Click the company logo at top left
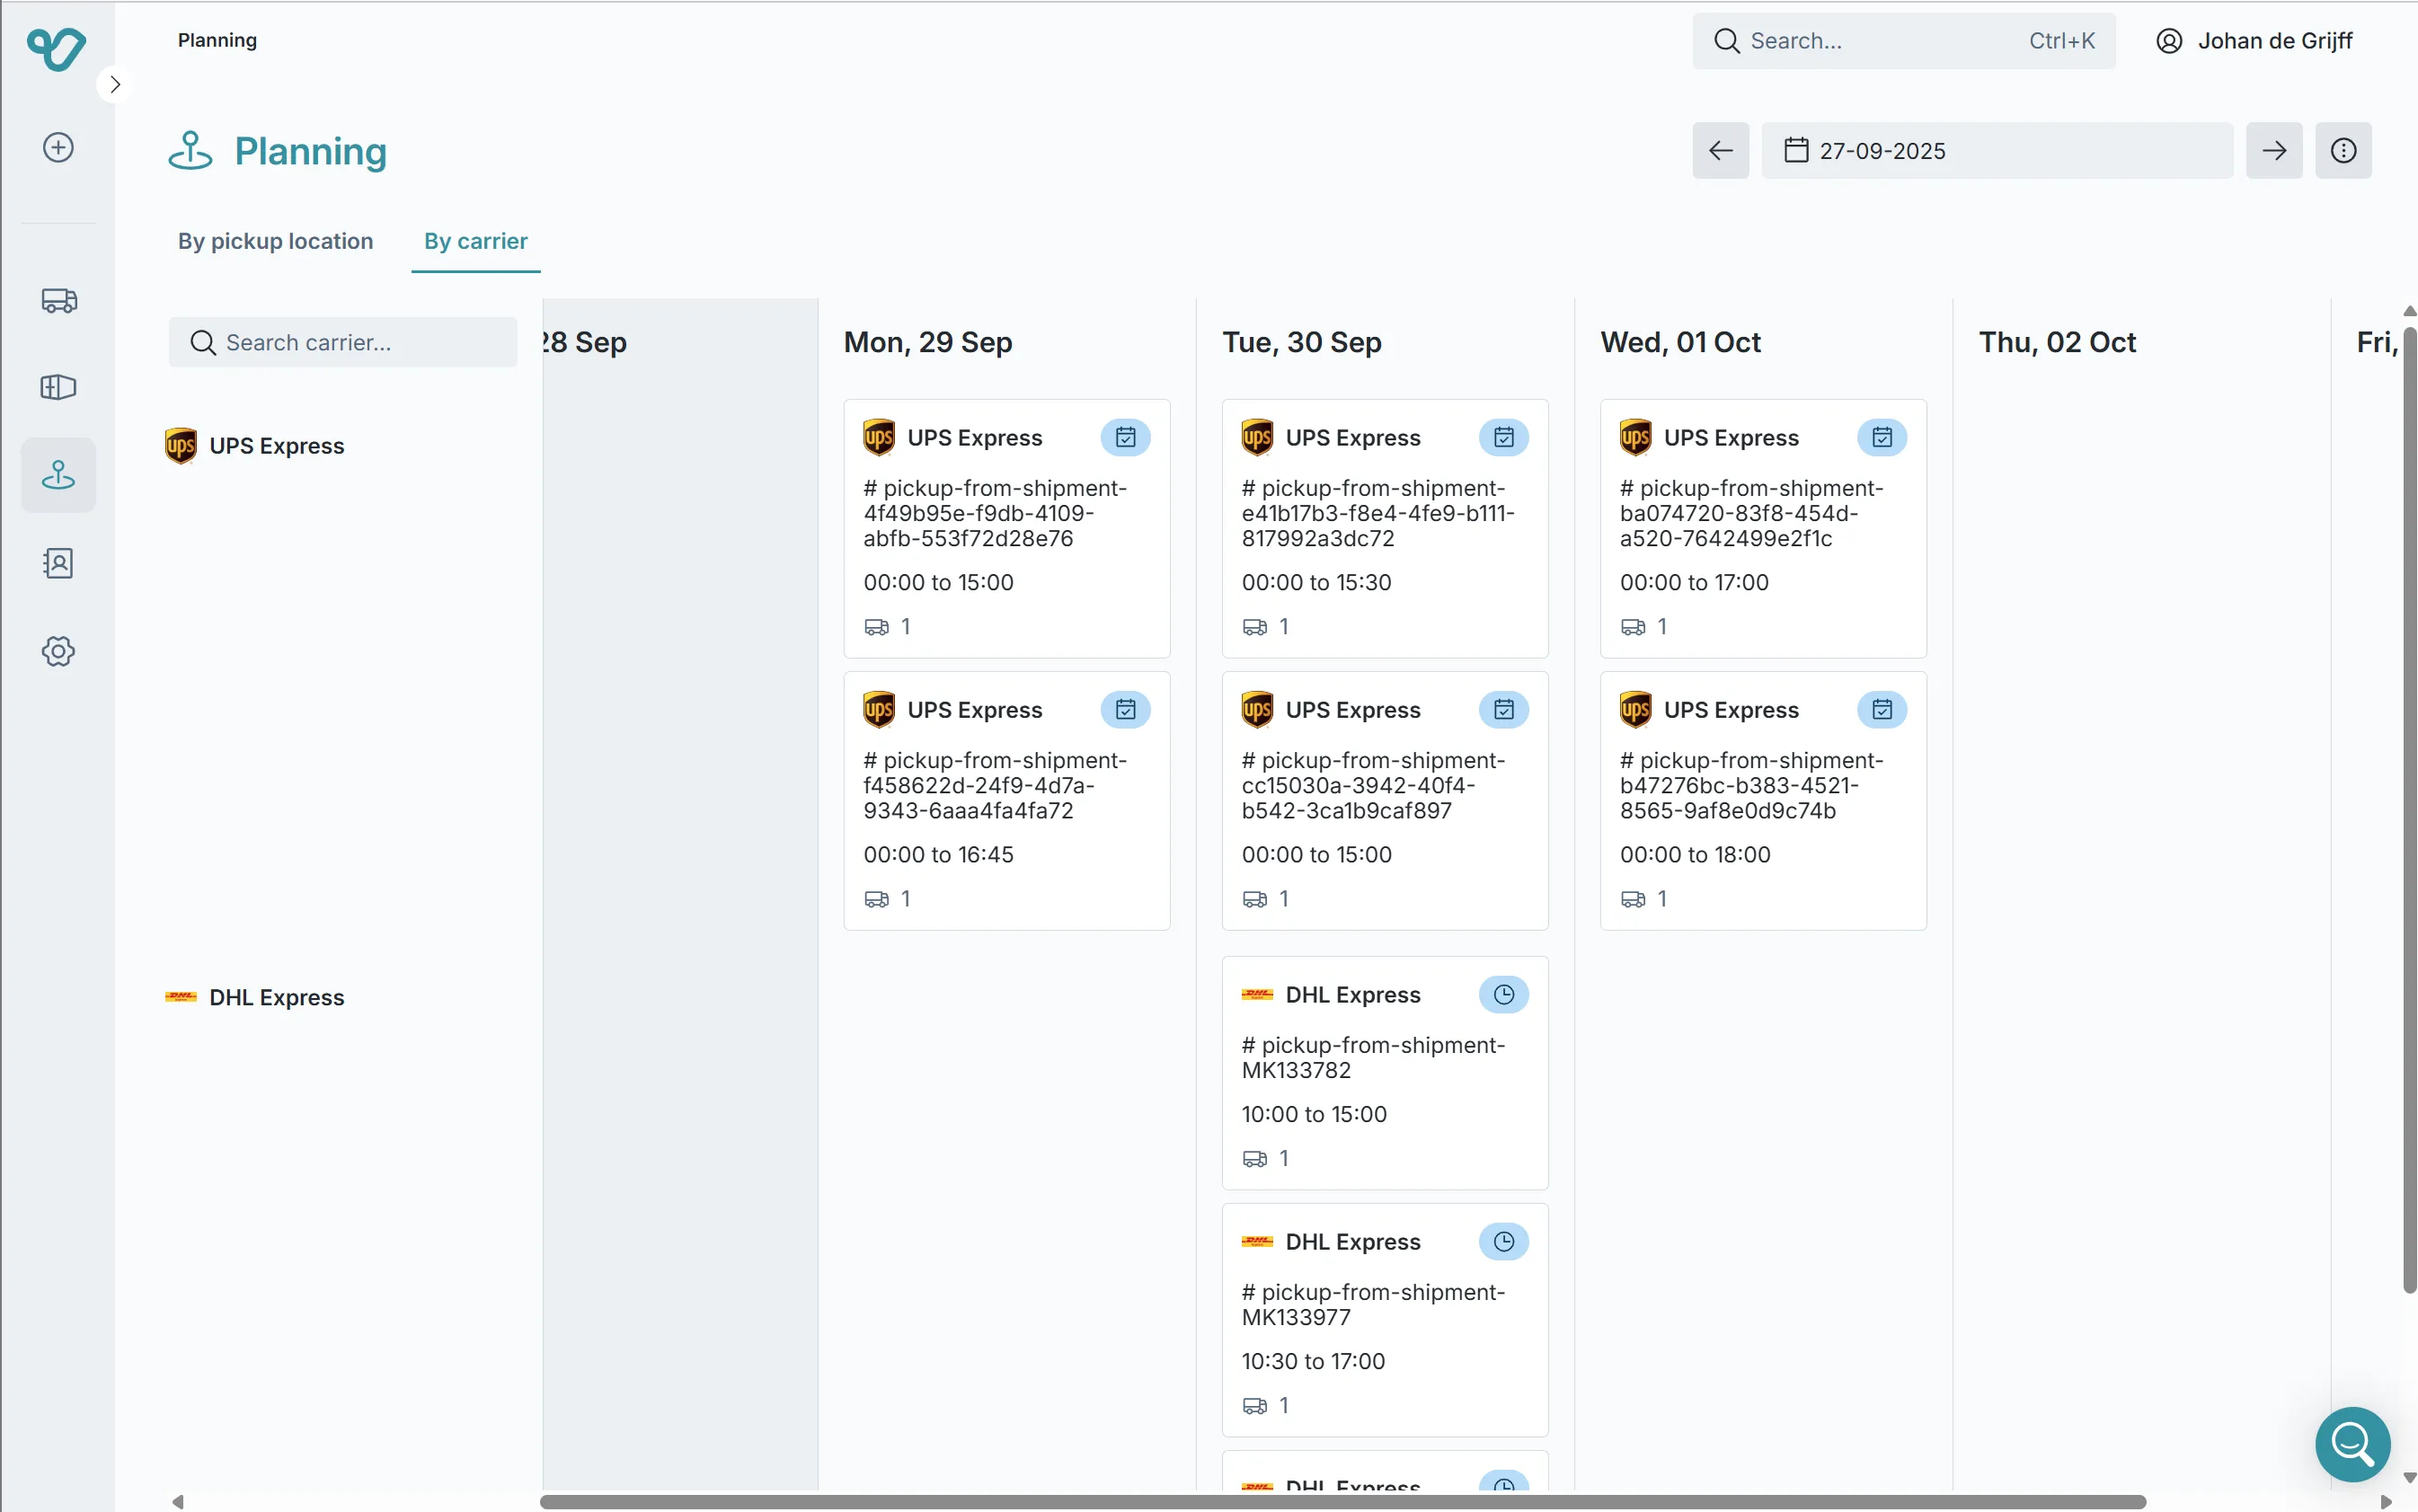This screenshot has width=2418, height=1512. pos(56,50)
